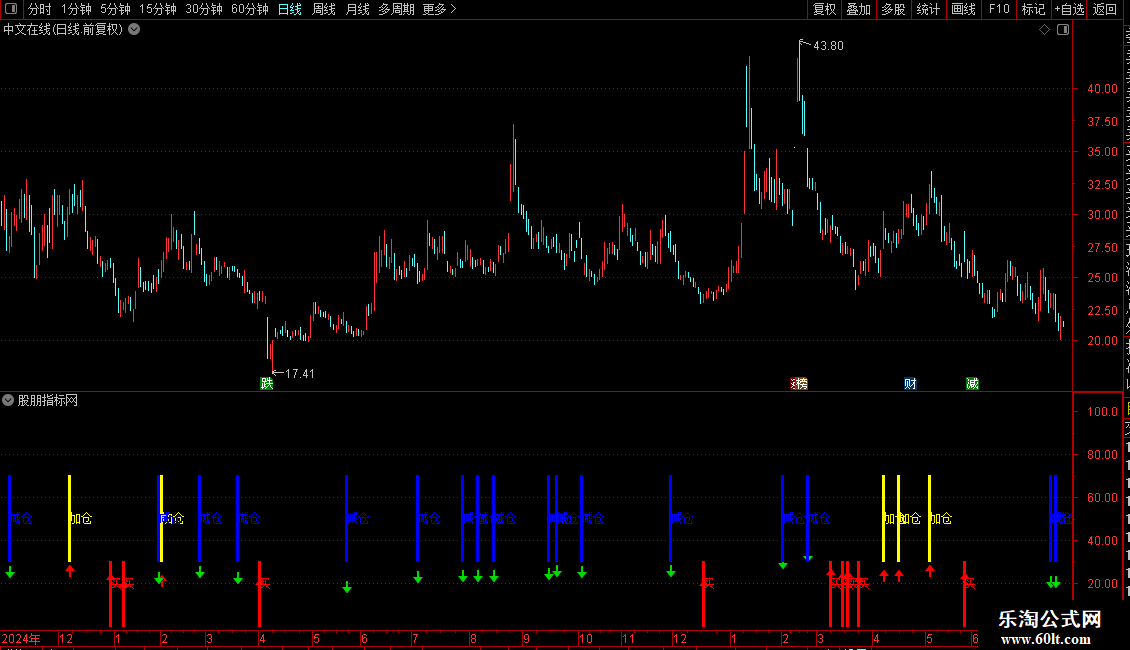Toggle the right info panel icon
Viewport: 1130px width, 650px height.
[1063, 30]
